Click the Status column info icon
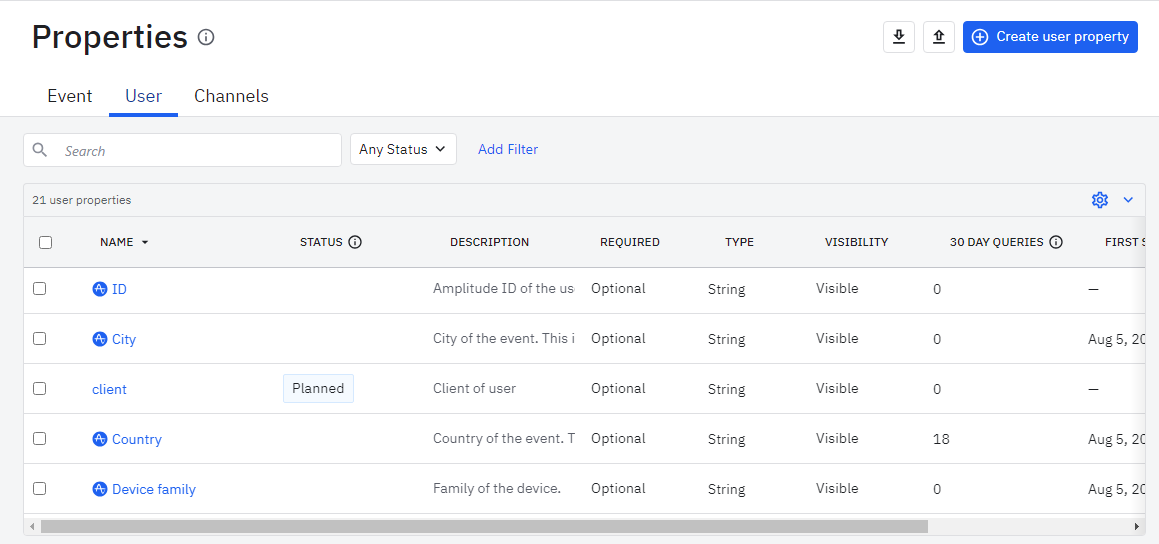 pos(355,242)
